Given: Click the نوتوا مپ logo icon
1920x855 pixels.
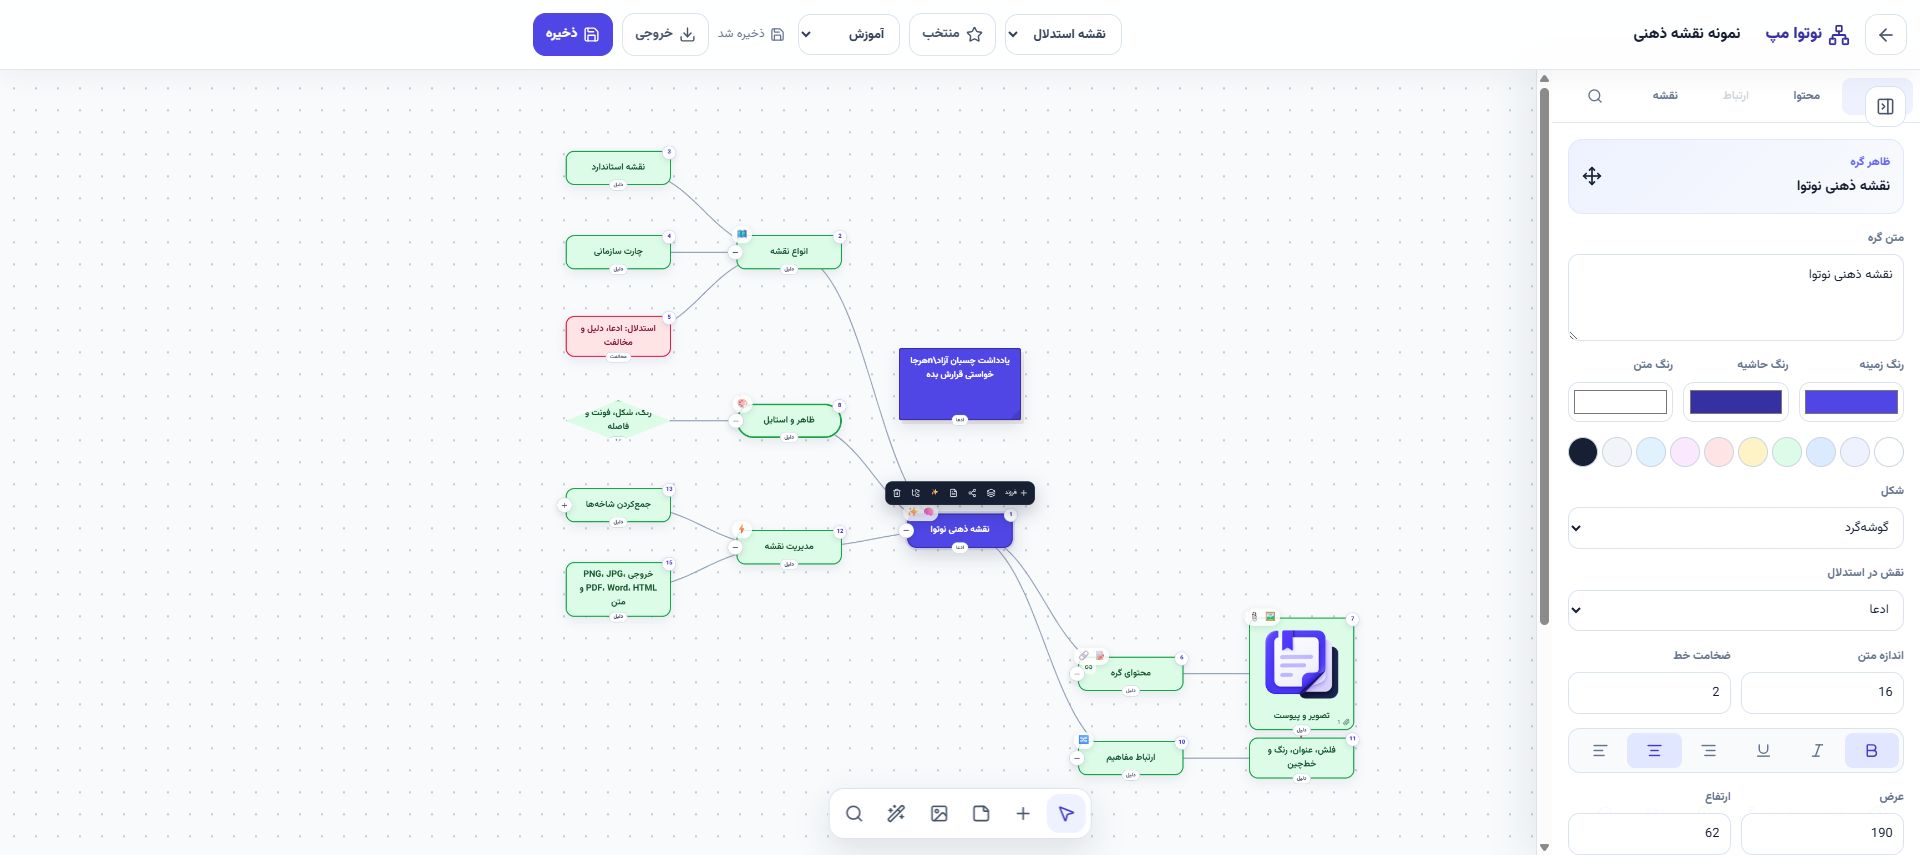Looking at the screenshot, I should 1838,35.
